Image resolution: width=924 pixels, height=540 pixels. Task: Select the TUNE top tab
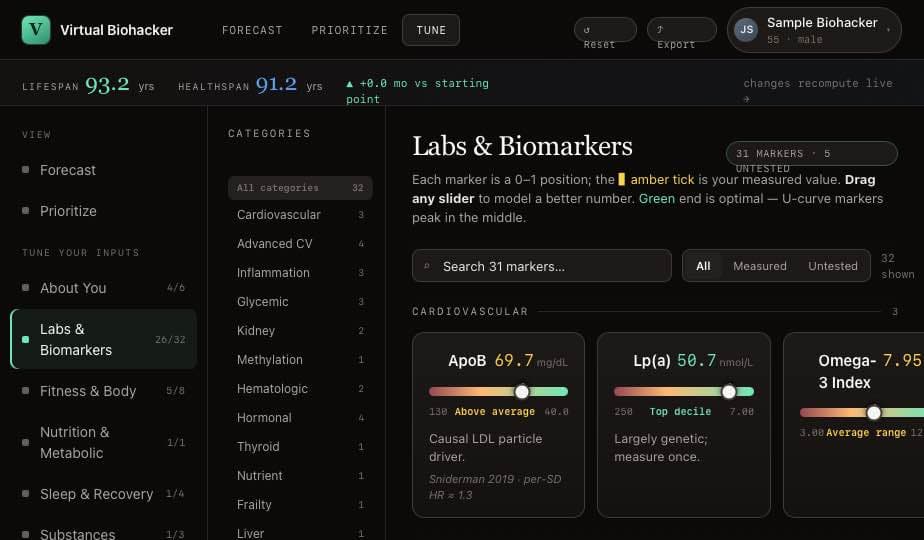pos(431,30)
